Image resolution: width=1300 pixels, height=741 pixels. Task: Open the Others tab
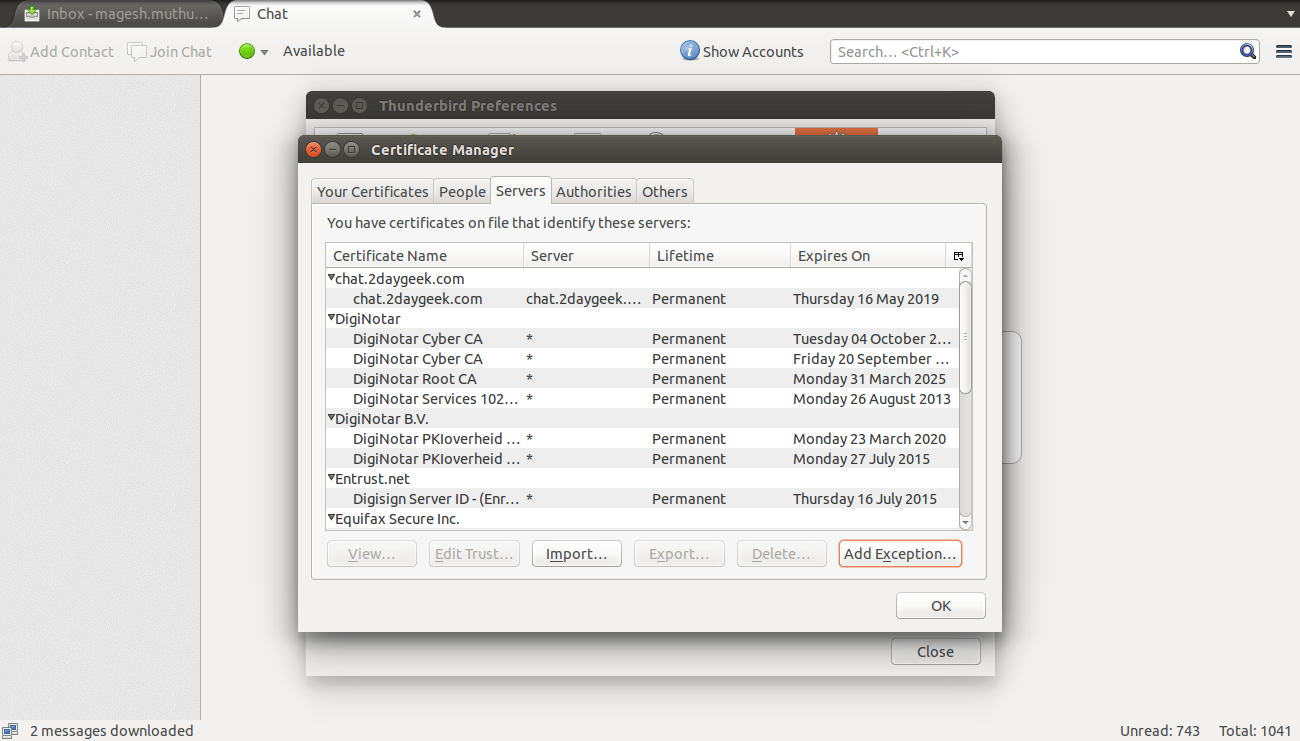665,192
